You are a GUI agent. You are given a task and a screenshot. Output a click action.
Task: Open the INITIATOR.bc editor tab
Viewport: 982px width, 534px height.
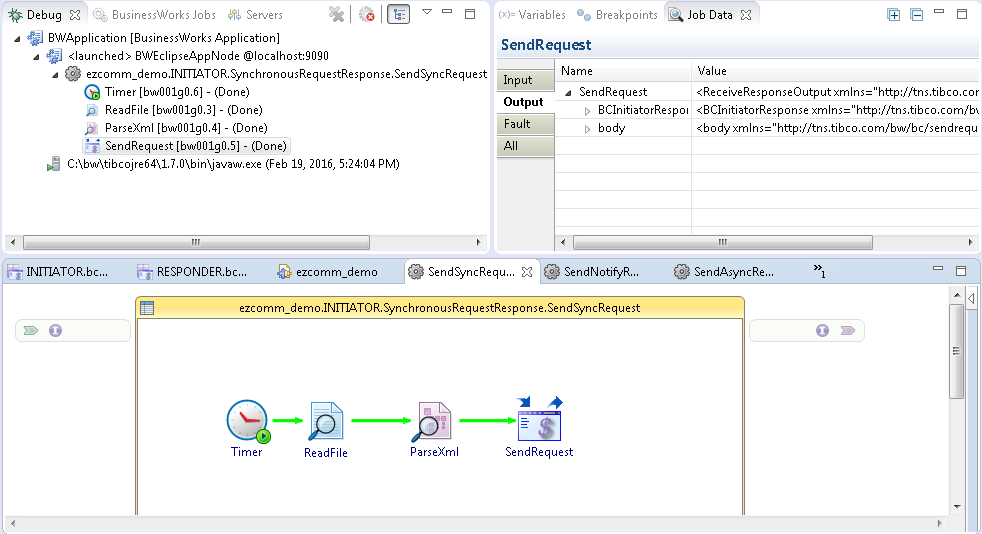tap(58, 272)
